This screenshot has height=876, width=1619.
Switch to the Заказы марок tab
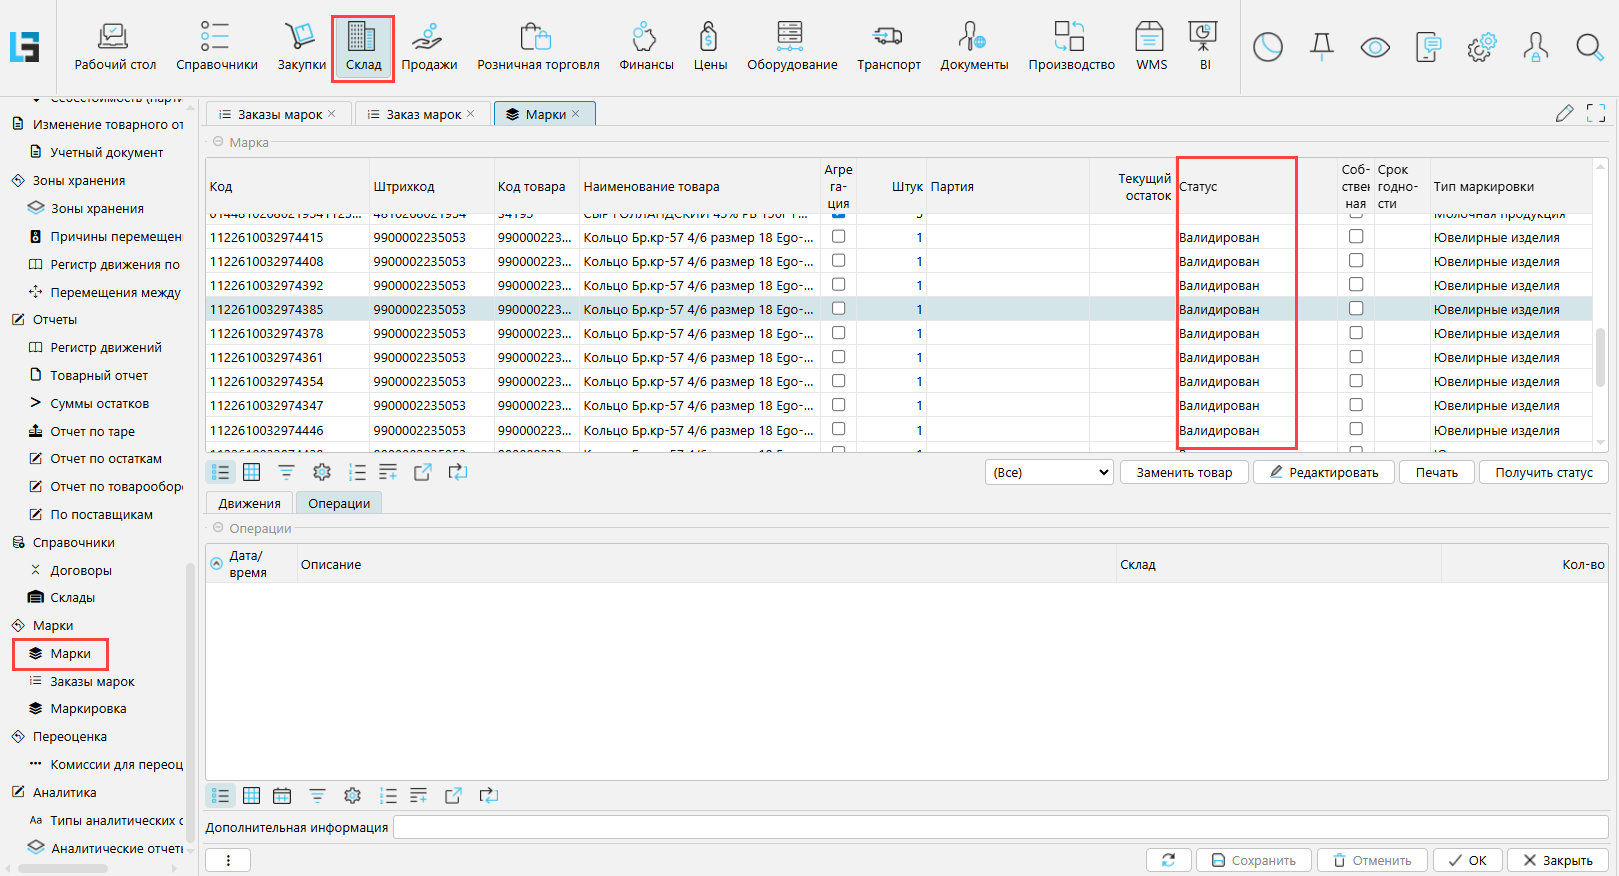tap(279, 114)
